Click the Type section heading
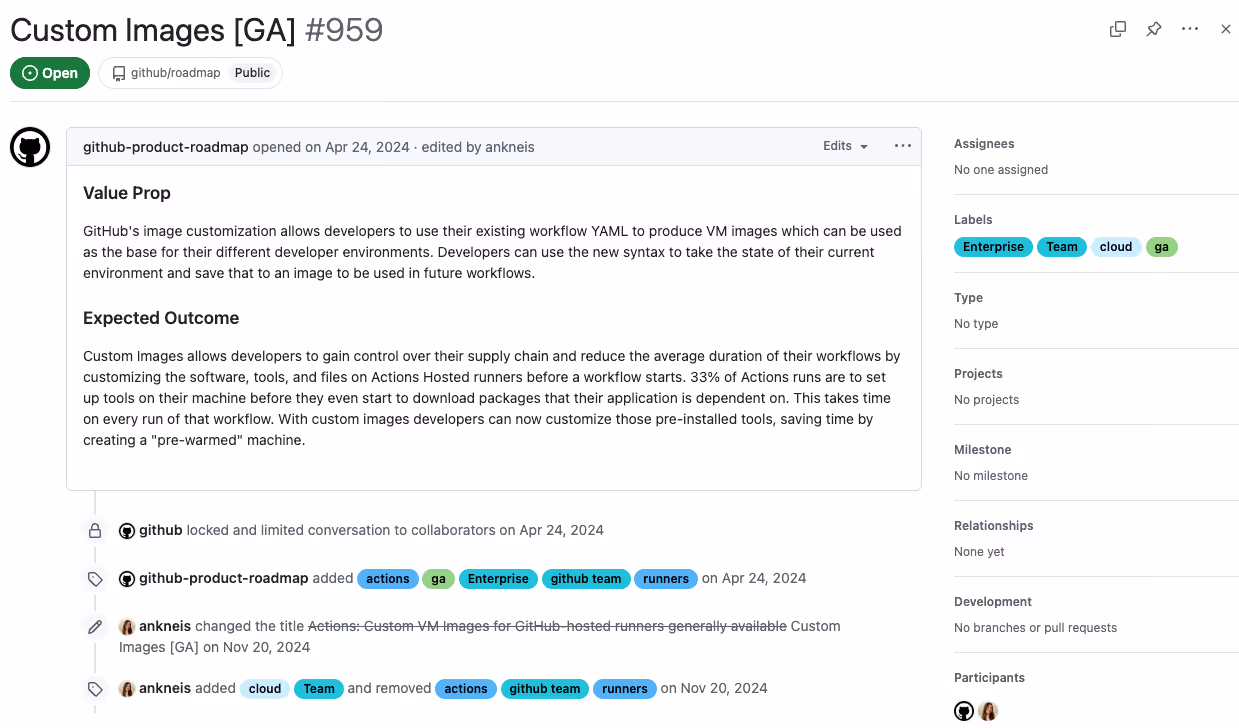The width and height of the screenshot is (1239, 728). pyautogui.click(x=968, y=298)
